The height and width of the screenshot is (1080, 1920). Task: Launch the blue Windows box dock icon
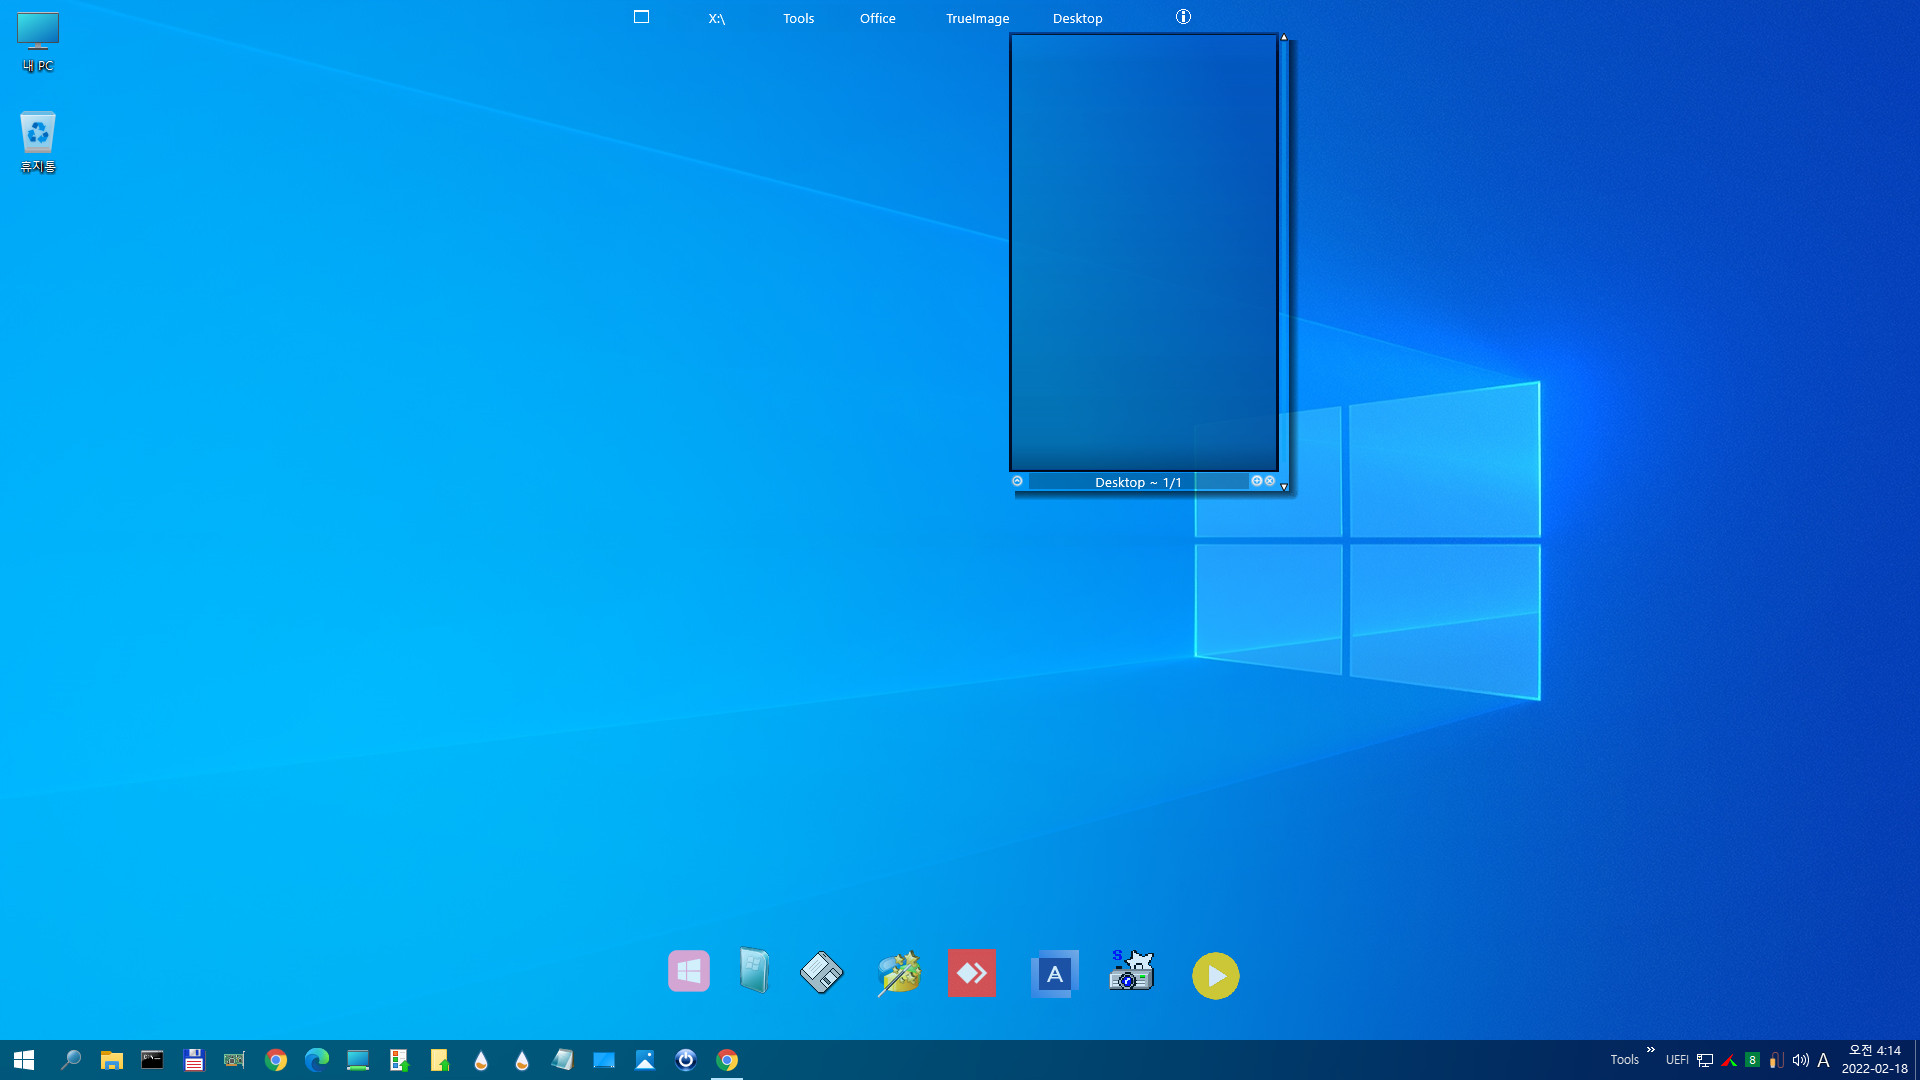click(x=754, y=970)
